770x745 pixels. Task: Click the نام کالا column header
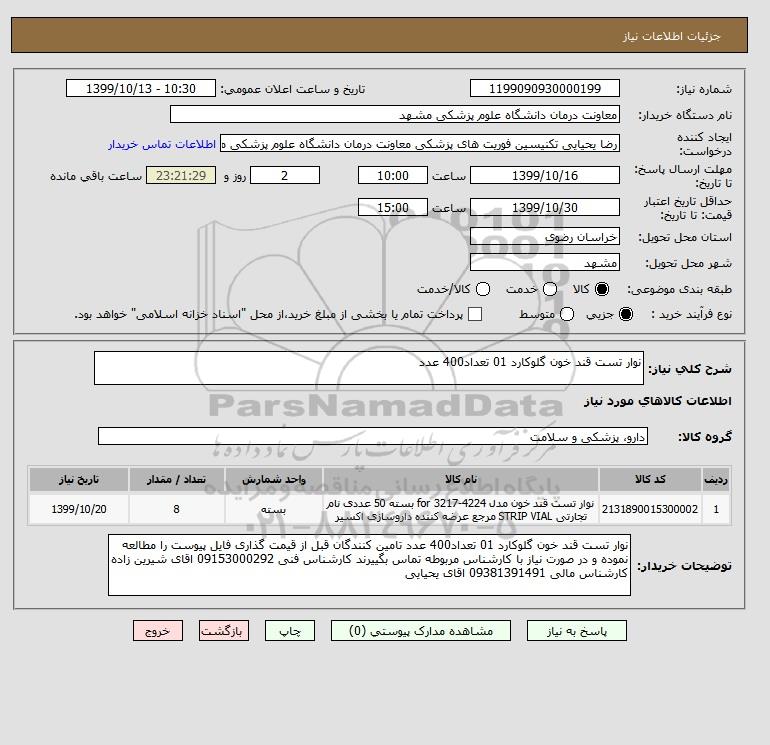coord(461,479)
